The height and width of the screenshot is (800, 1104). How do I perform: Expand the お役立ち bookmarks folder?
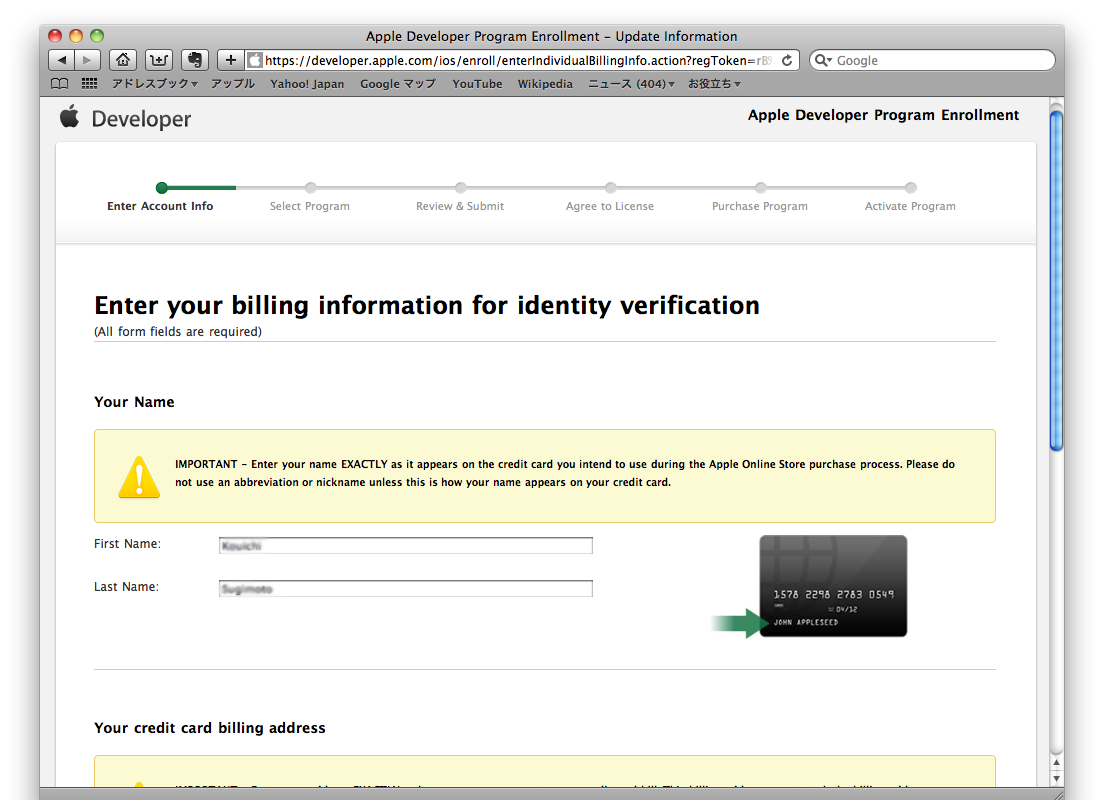pos(714,84)
